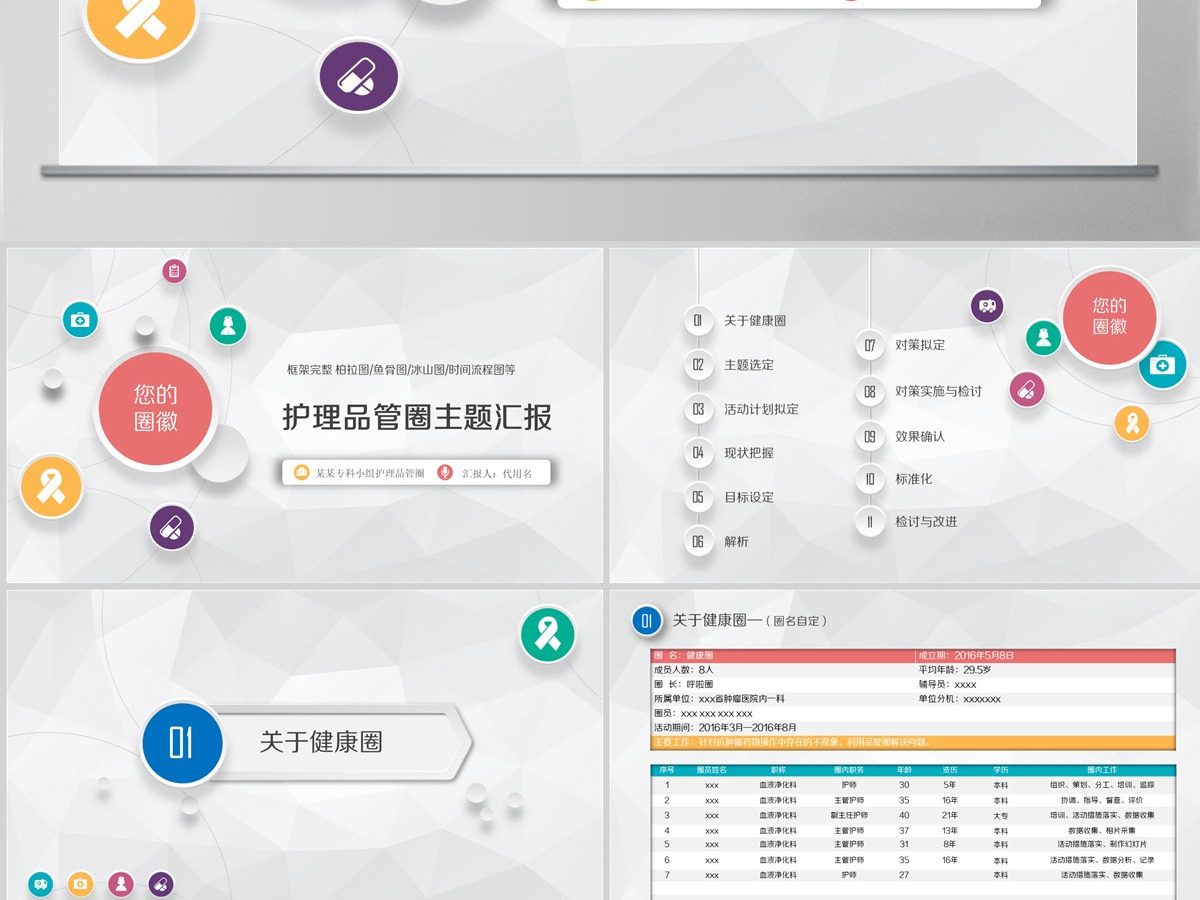Click the purple pill icon on the top cropped slide
The width and height of the screenshot is (1200, 900).
coord(359,77)
